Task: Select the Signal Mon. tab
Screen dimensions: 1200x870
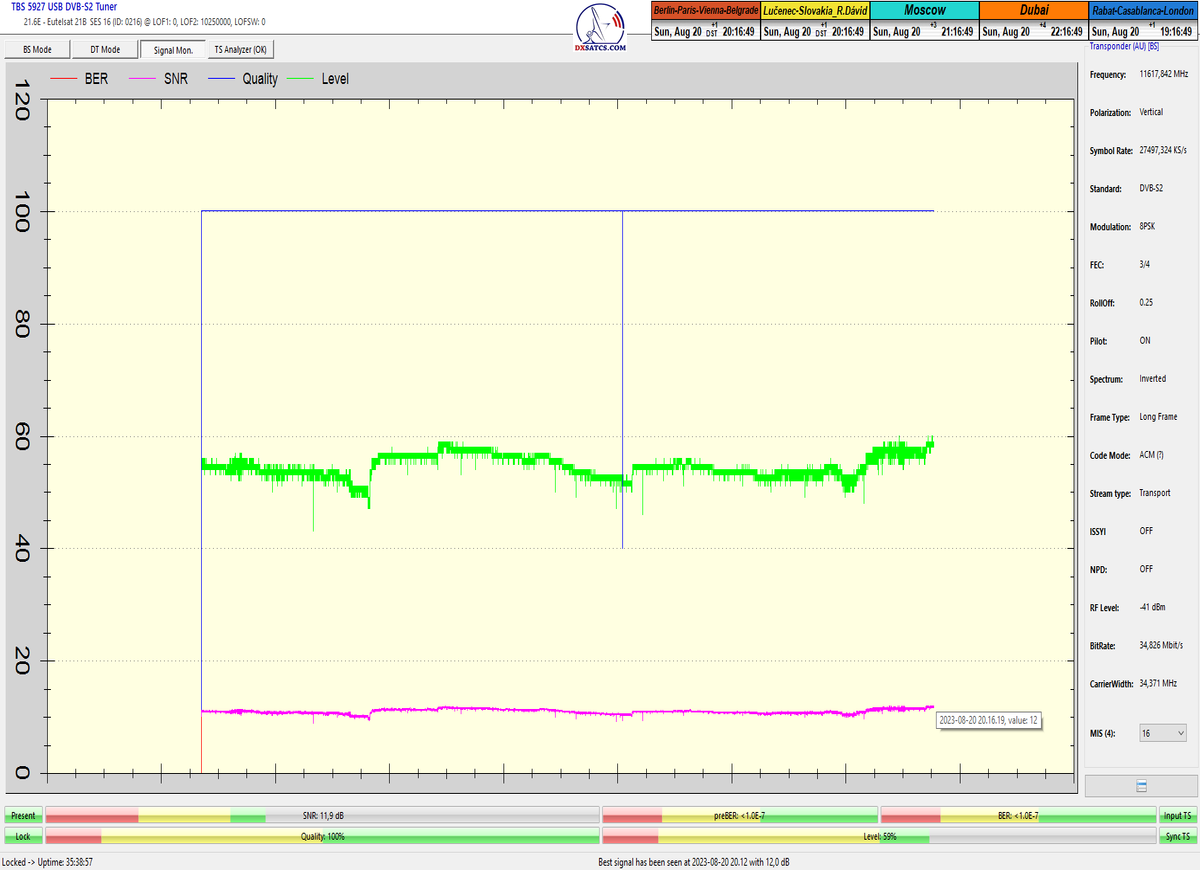Action: coord(172,49)
